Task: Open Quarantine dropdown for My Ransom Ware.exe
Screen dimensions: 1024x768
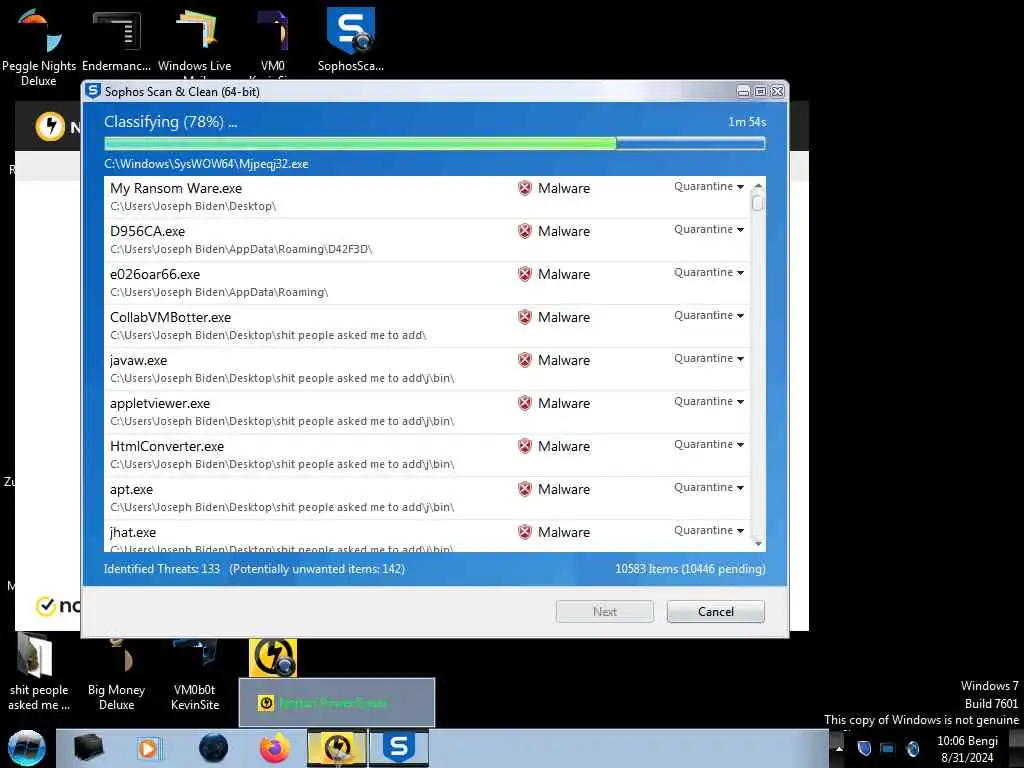Action: tap(709, 187)
